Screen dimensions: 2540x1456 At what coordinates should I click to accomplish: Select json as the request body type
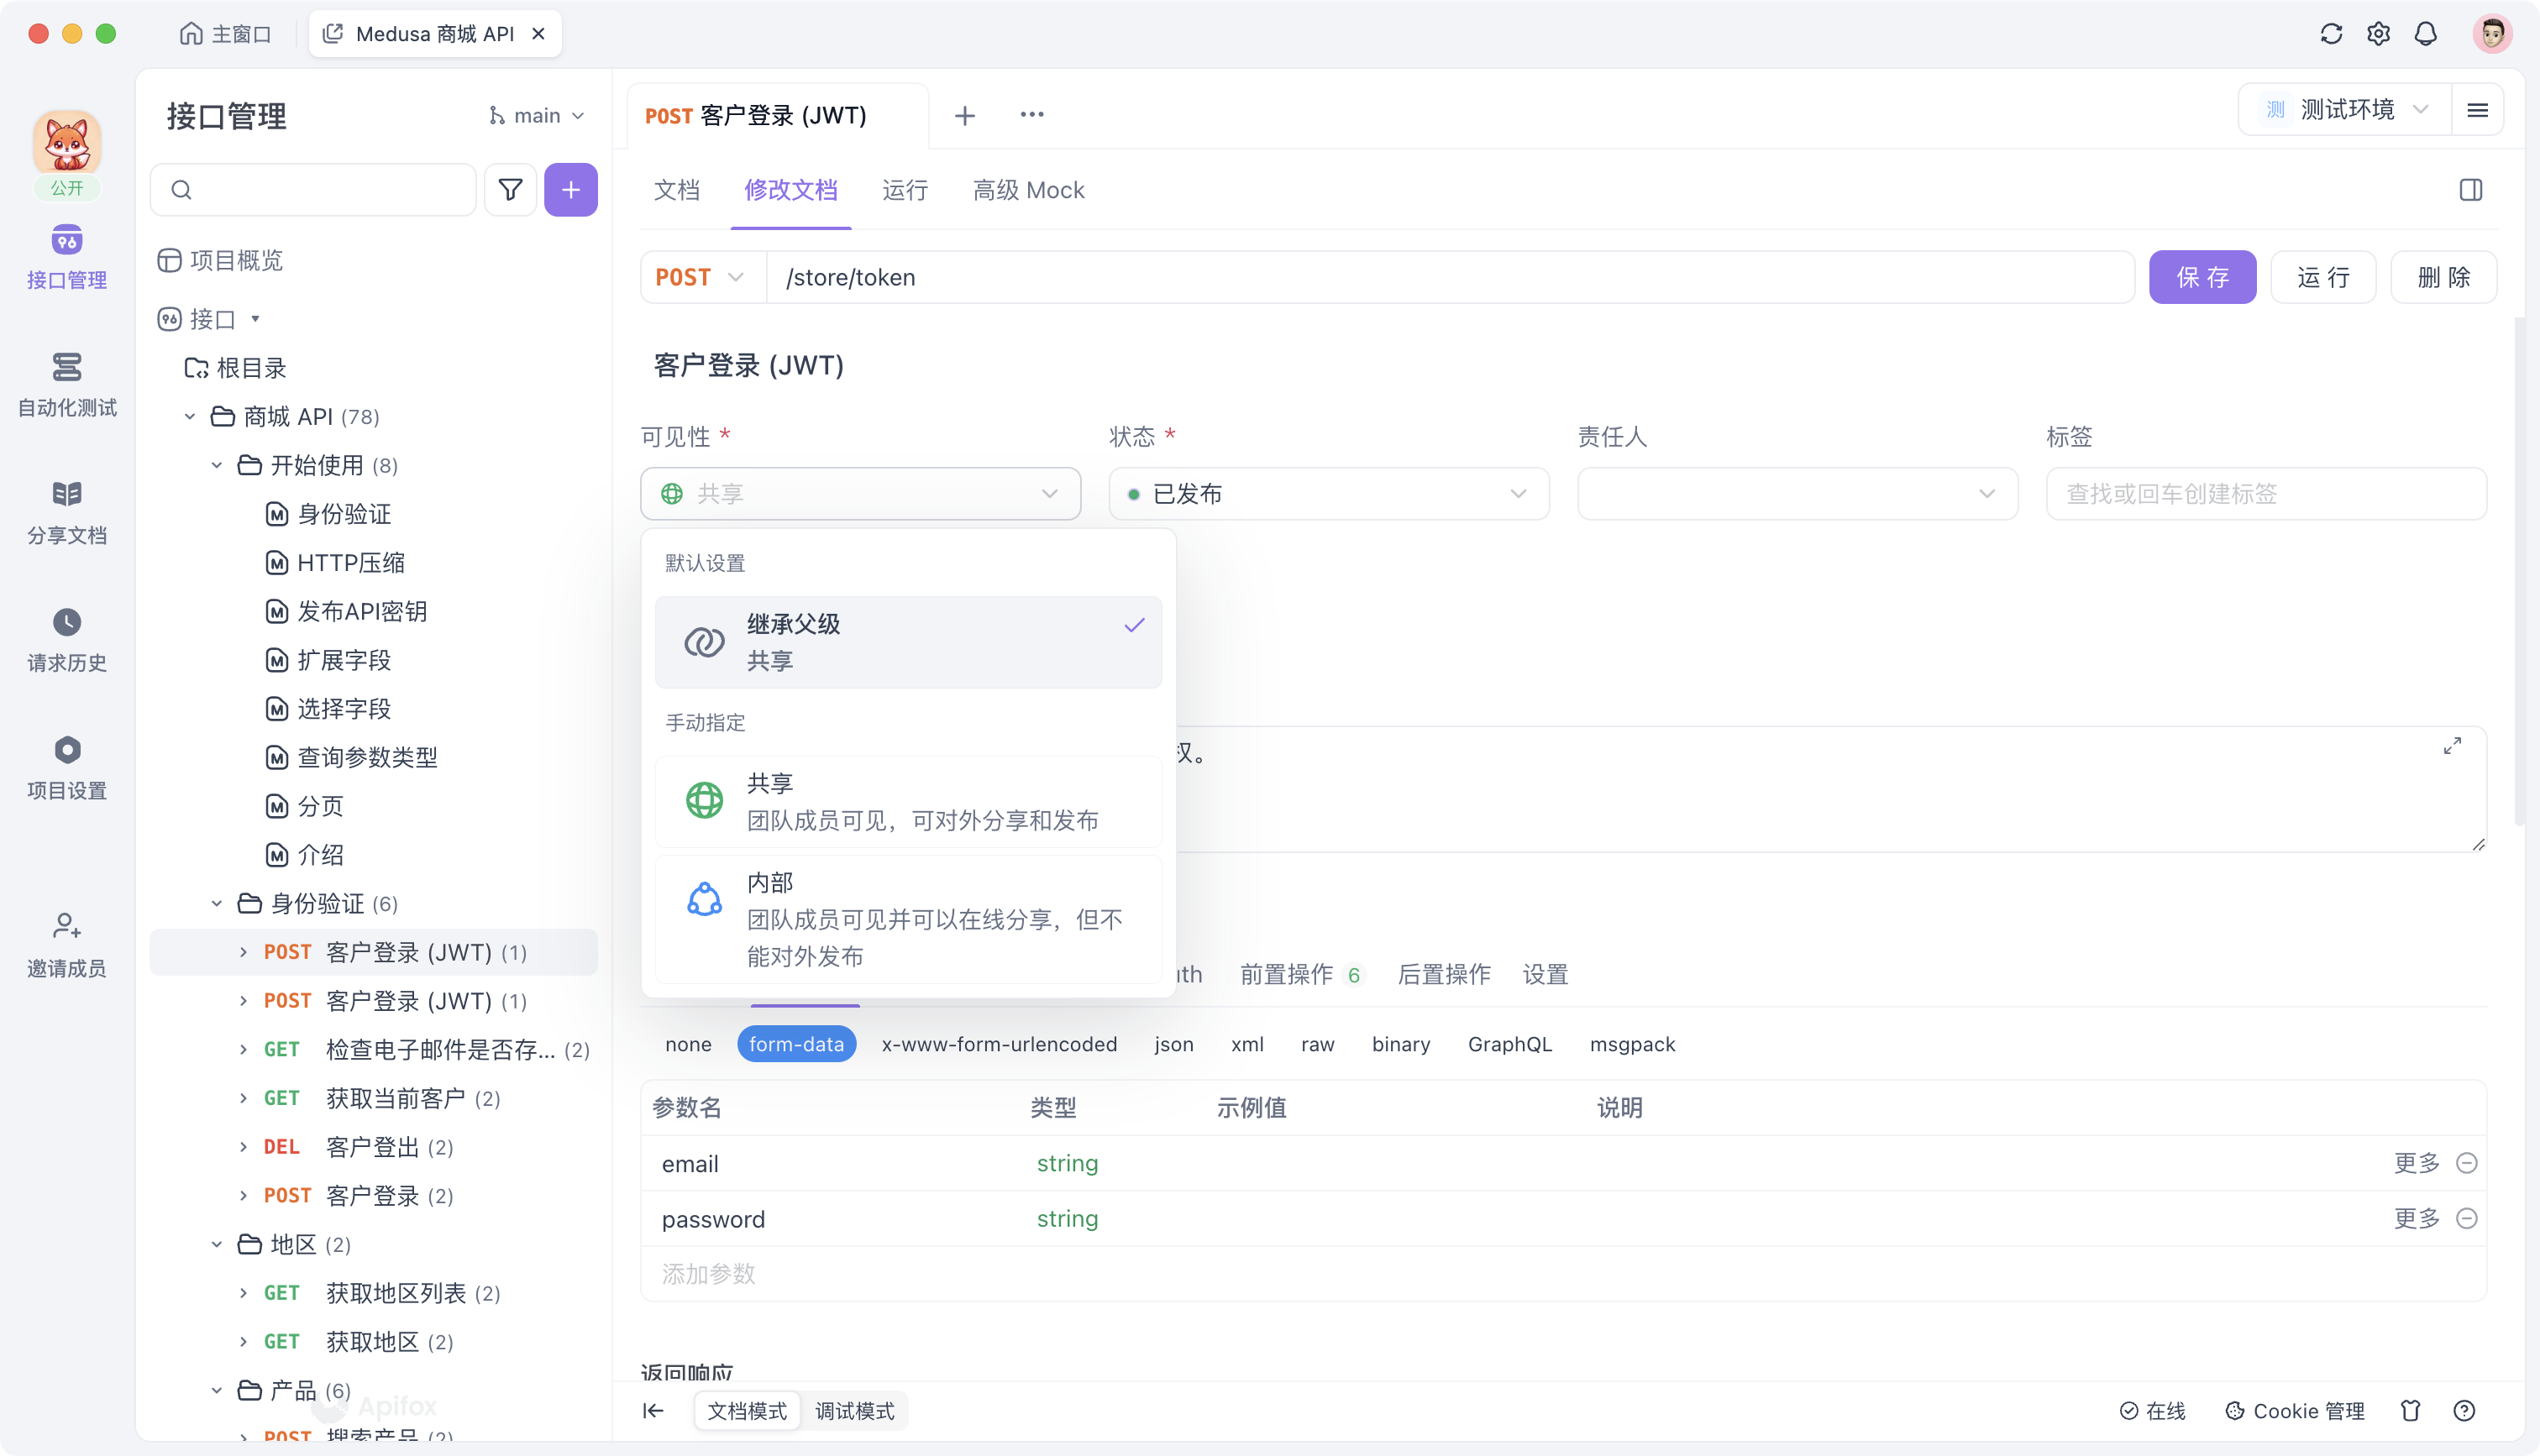1174,1044
